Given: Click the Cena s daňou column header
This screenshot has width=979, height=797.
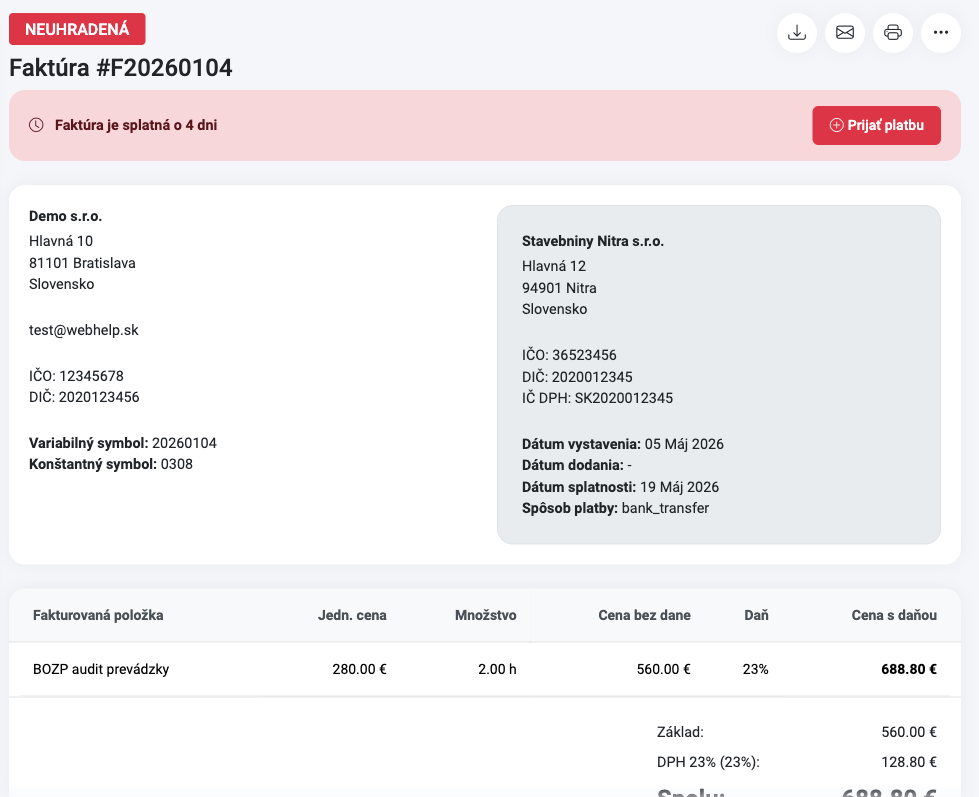Looking at the screenshot, I should click(x=894, y=615).
